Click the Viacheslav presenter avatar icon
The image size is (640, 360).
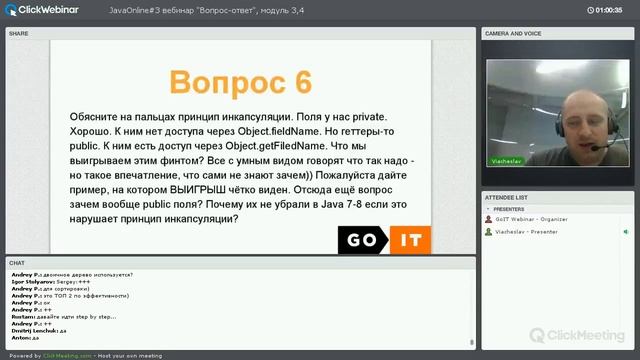coord(488,232)
